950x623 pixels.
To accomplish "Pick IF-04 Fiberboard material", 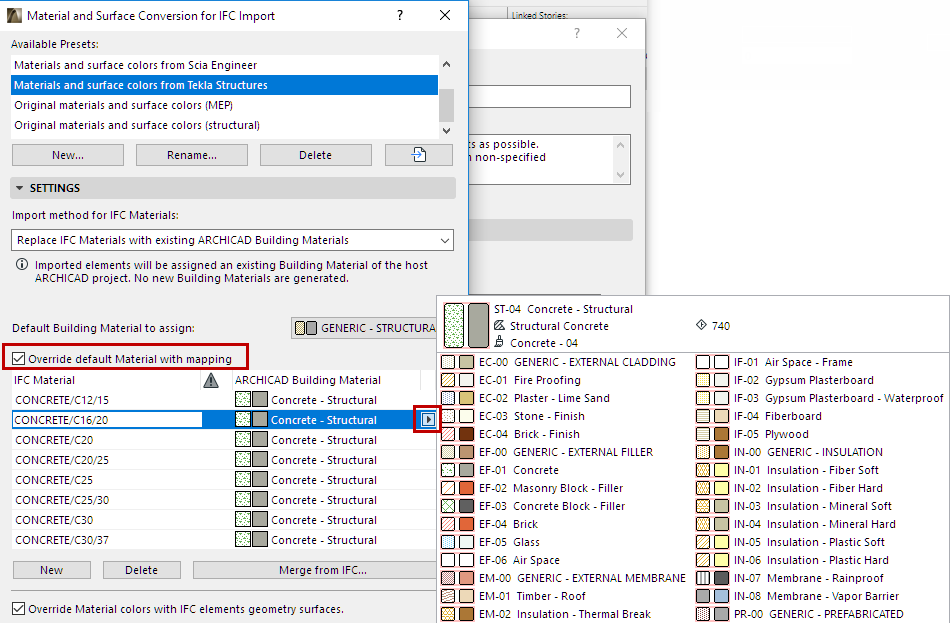I will (759, 416).
